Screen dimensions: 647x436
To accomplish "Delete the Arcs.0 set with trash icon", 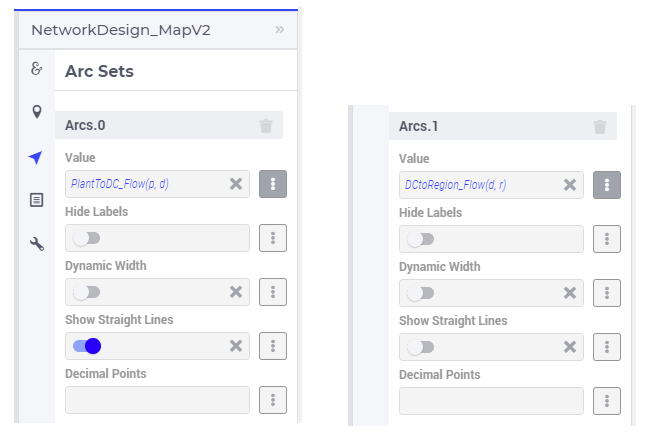I will [x=266, y=126].
